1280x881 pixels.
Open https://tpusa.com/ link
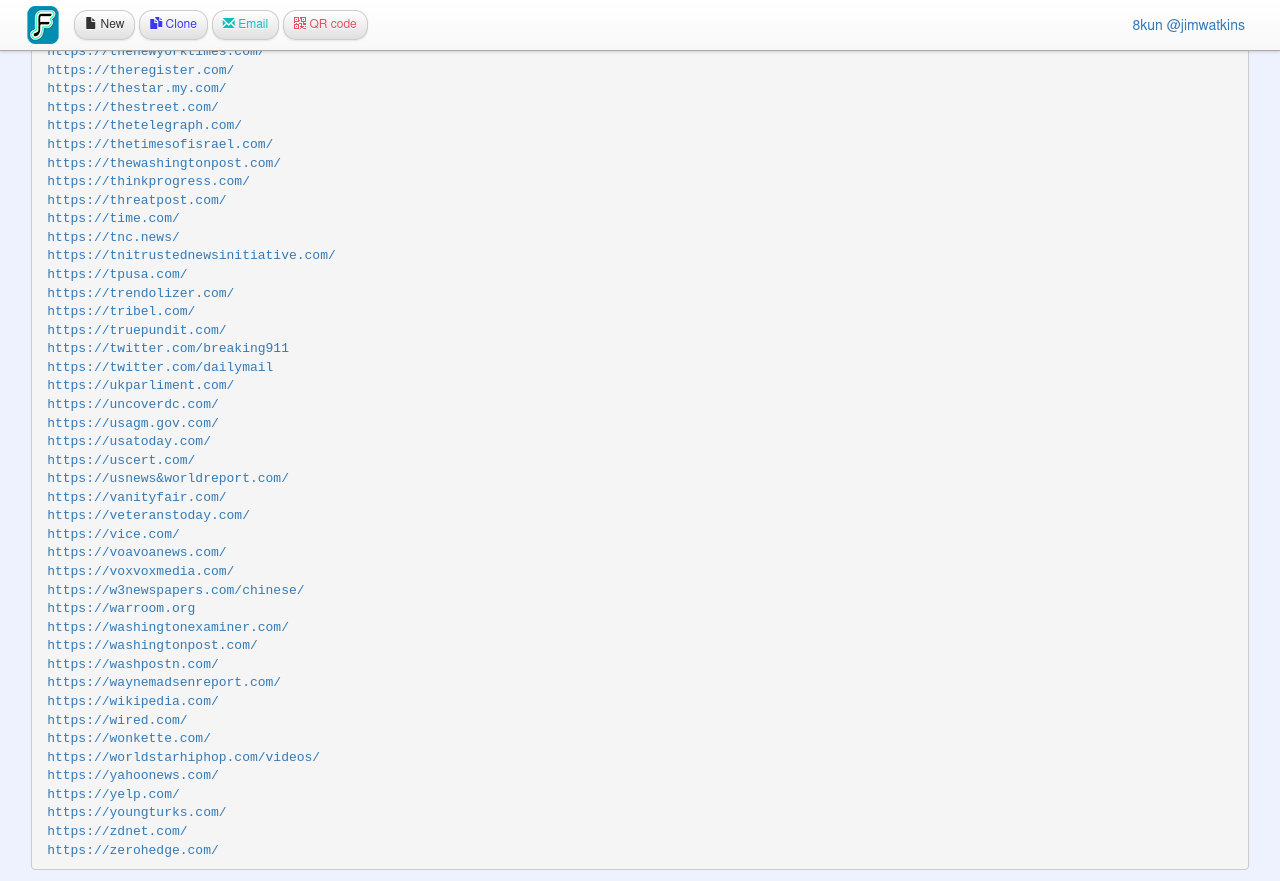click(x=118, y=274)
